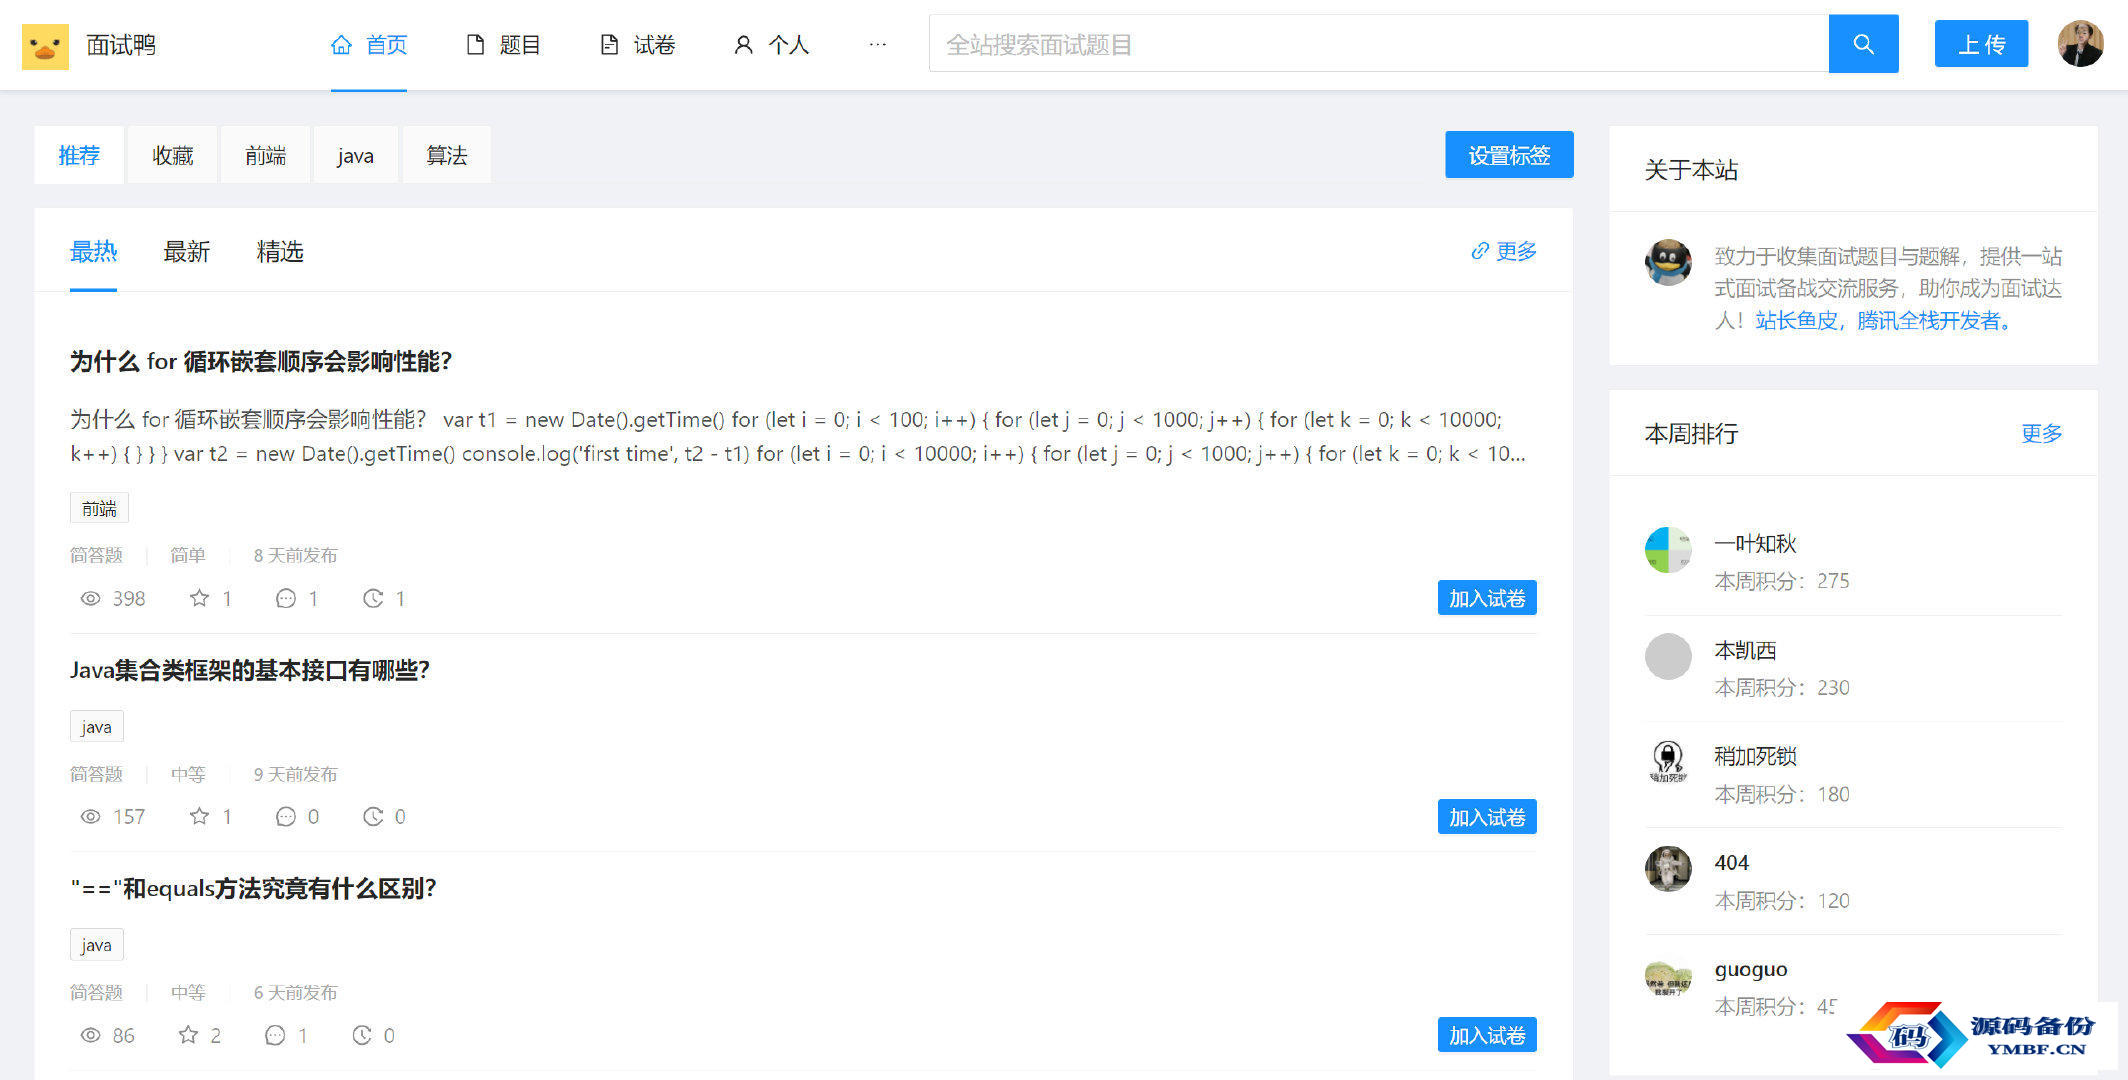Add for 循环 question to 试卷
This screenshot has height=1080, width=2128.
tap(1487, 598)
